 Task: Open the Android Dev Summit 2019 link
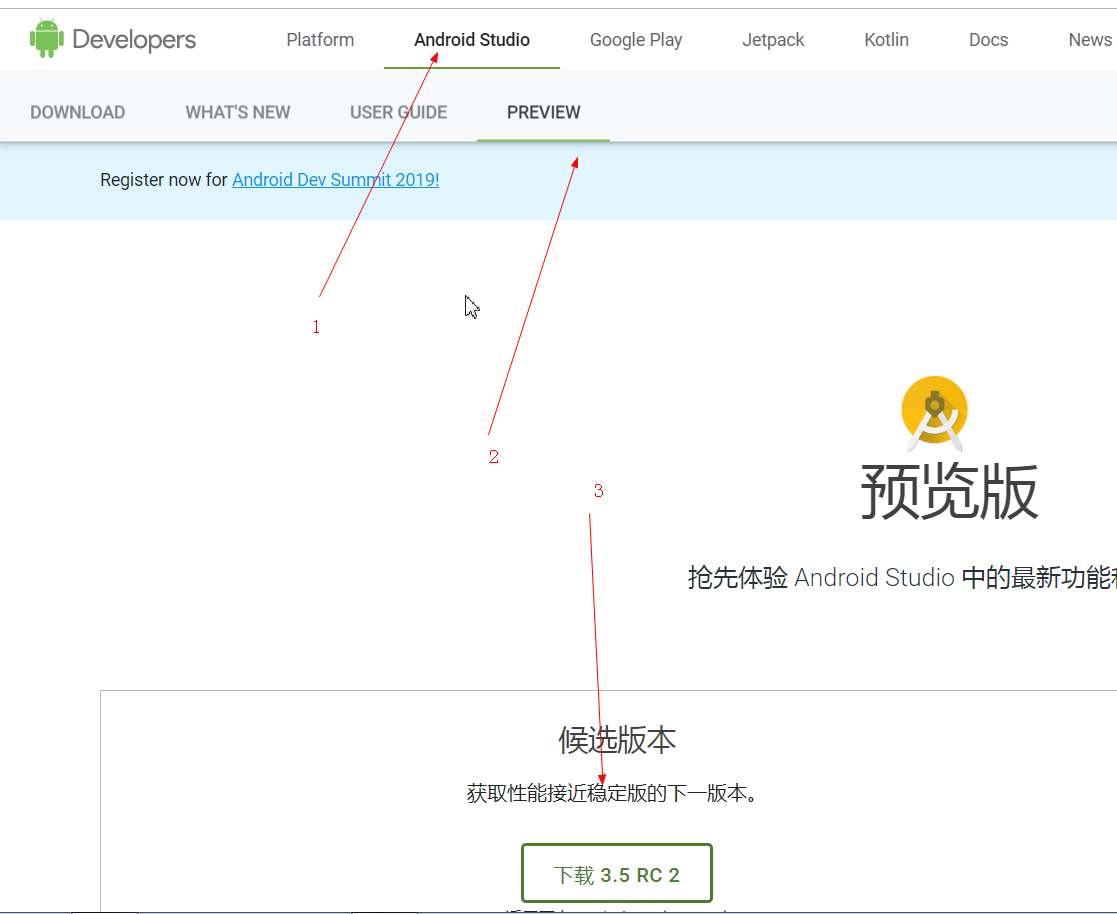[x=336, y=180]
